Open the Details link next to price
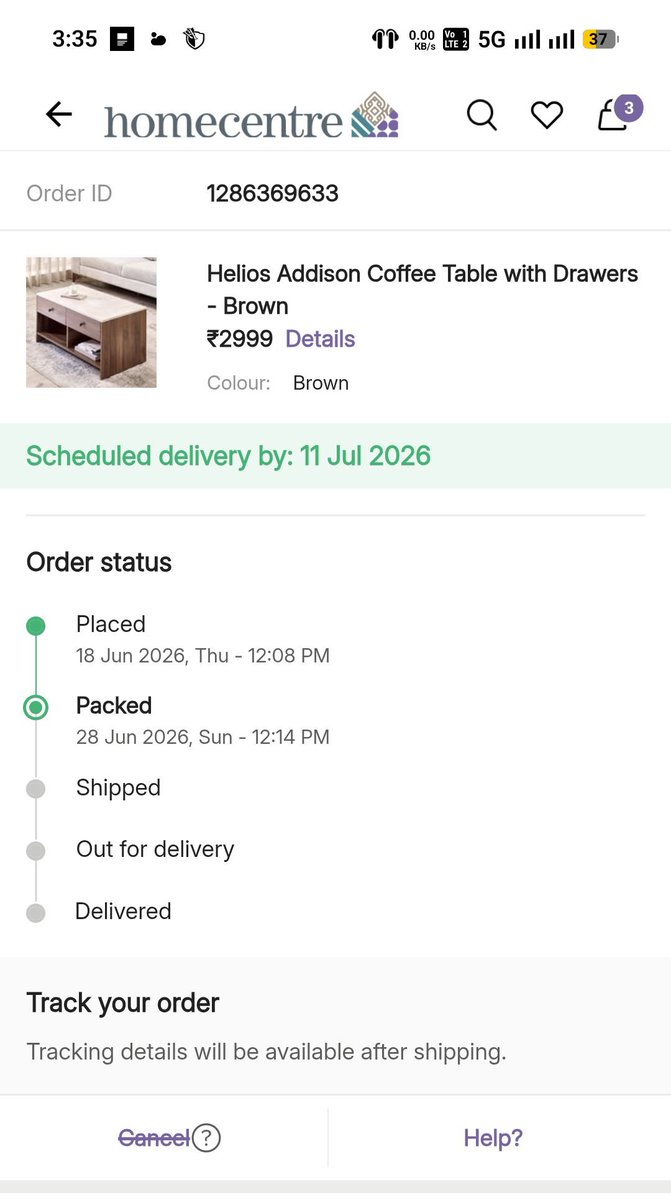Viewport: 671px width, 1200px height. tap(320, 339)
